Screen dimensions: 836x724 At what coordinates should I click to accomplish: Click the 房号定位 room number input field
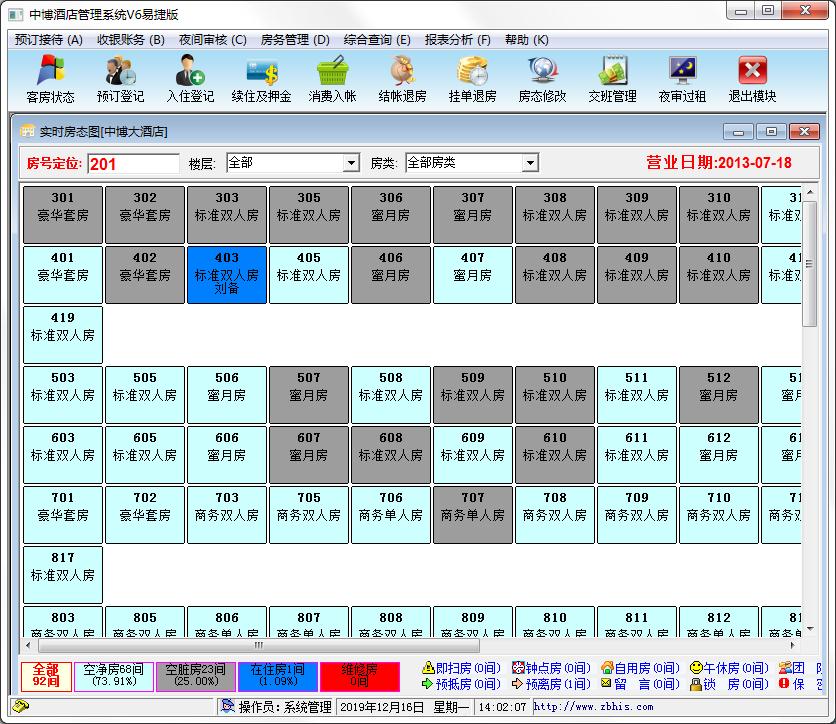133,164
